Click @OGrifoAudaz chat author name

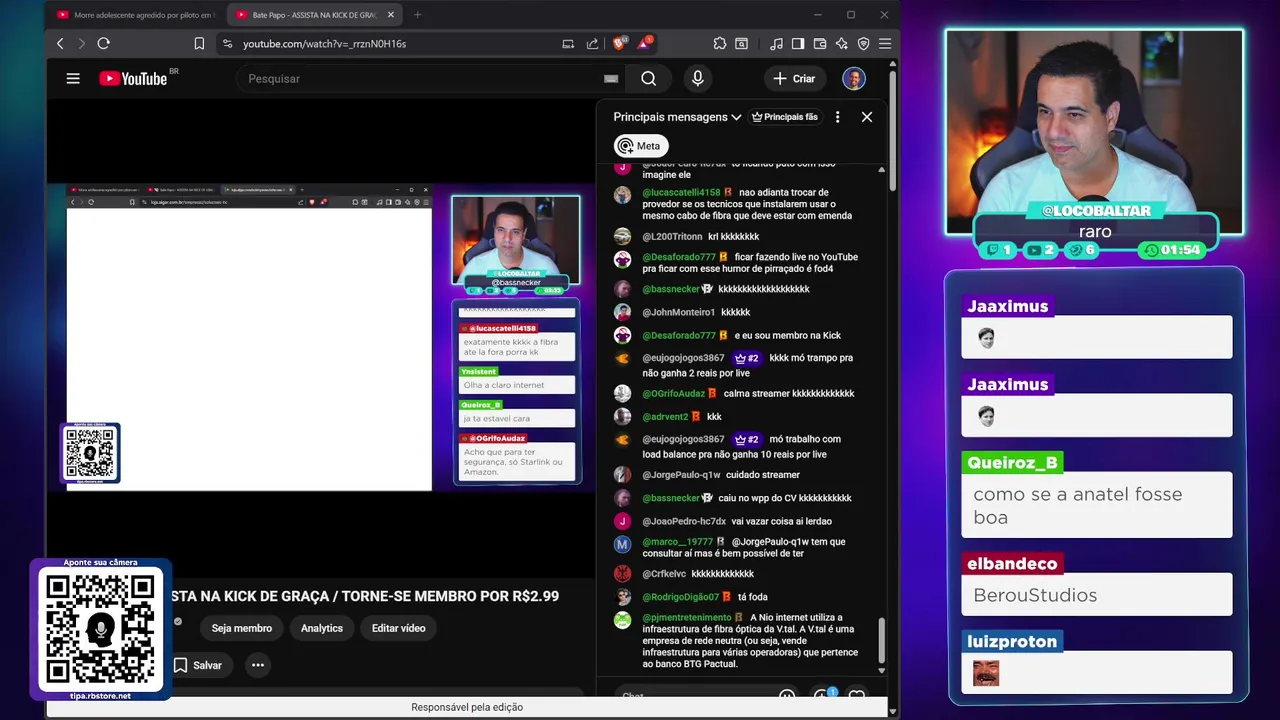click(x=674, y=393)
